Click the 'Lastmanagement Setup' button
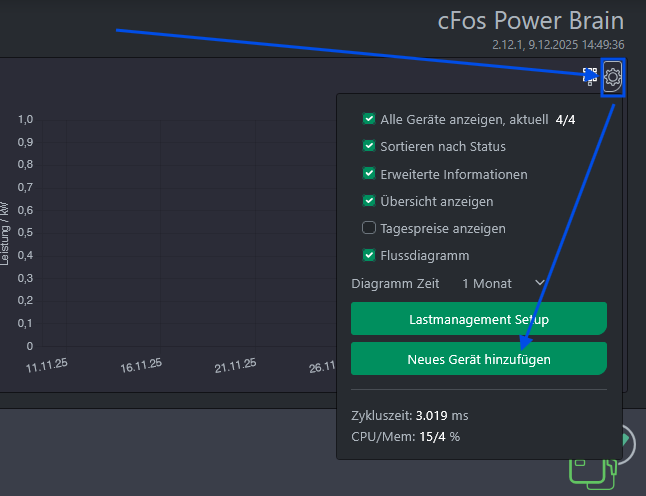Viewport: 646px width, 496px height. (x=478, y=319)
